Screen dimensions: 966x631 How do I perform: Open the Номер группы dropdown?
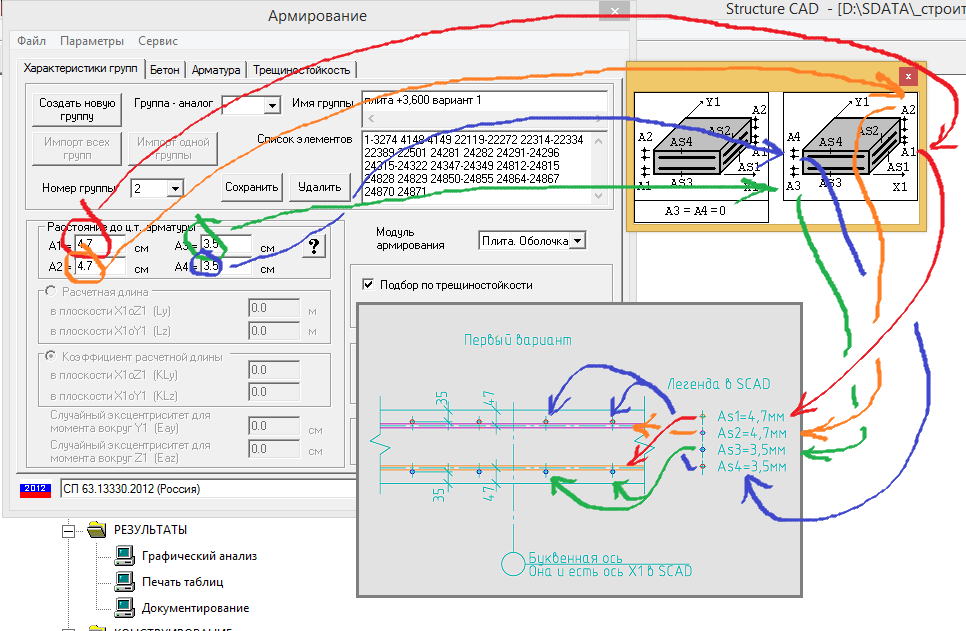coord(157,189)
